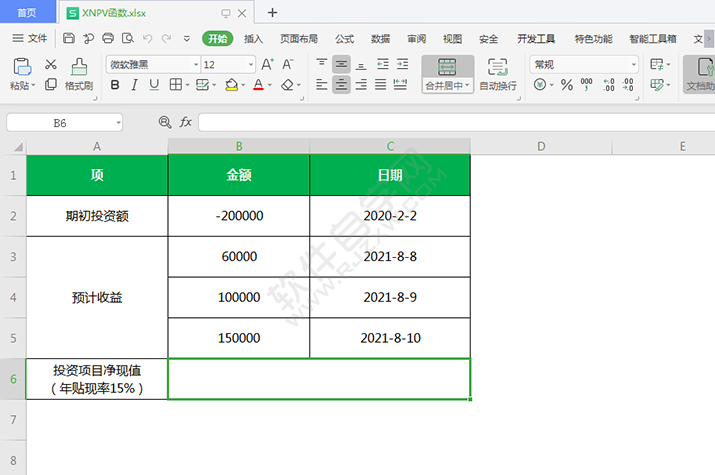The height and width of the screenshot is (475, 715).
Task: Expand fill color dropdown arrow
Action: point(243,85)
